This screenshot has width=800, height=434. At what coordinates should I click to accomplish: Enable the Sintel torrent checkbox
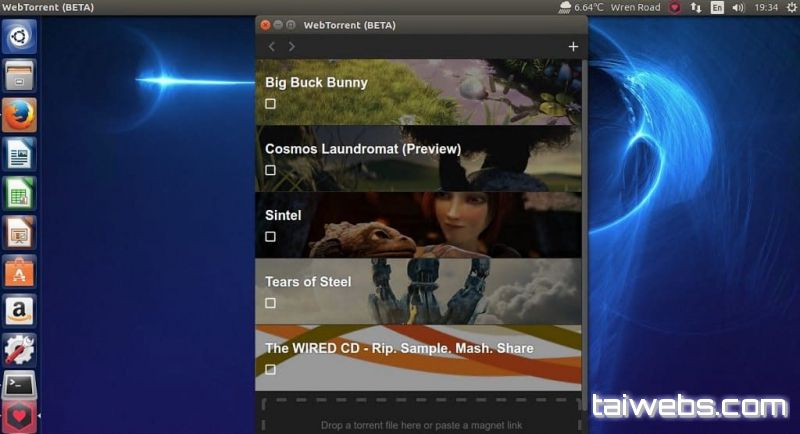tap(271, 237)
